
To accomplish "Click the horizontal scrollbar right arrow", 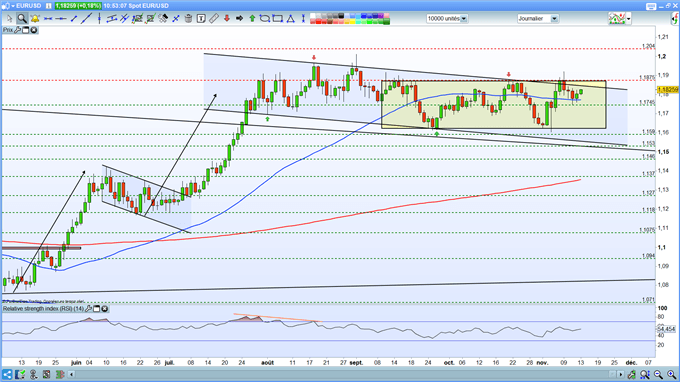I will pyautogui.click(x=621, y=374).
